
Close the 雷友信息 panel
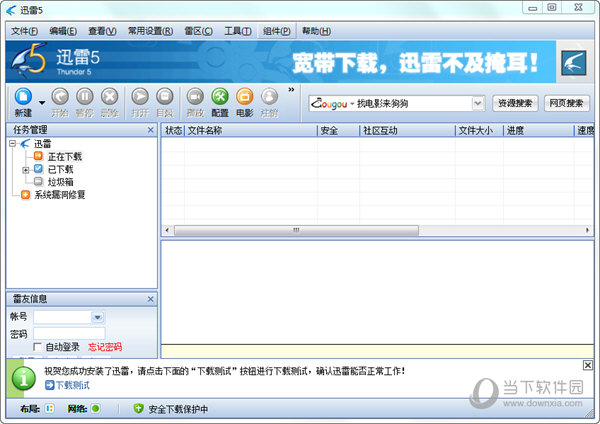[x=150, y=299]
